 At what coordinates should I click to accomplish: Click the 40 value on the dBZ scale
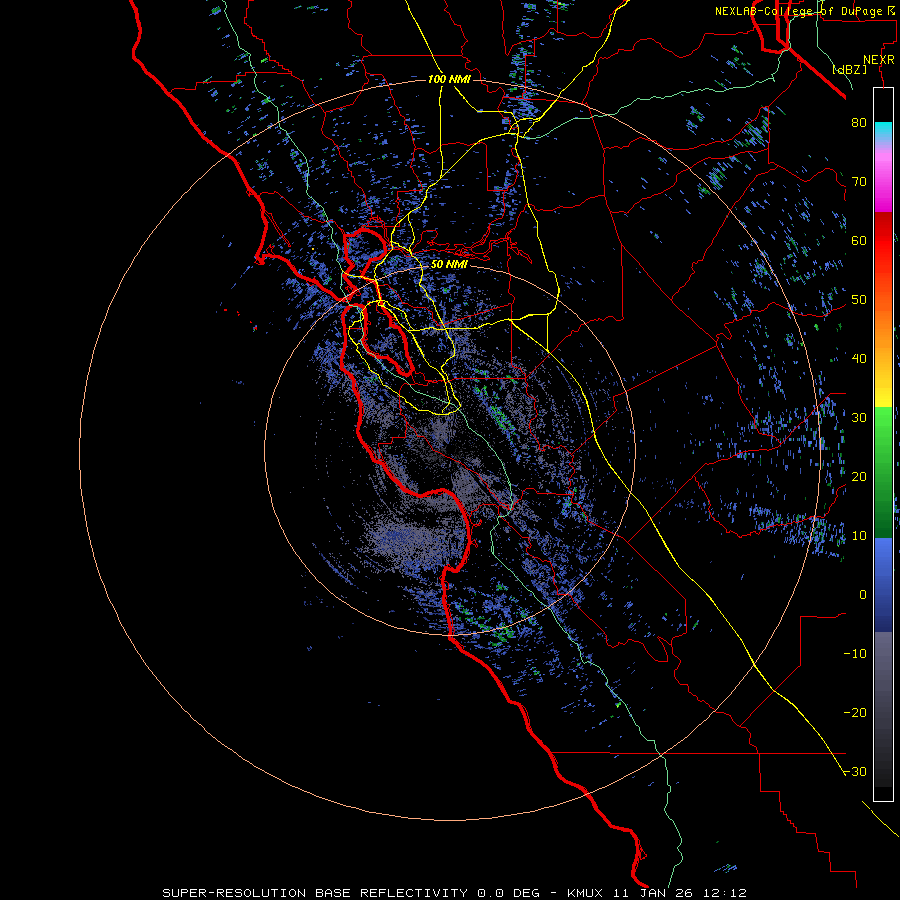(x=859, y=359)
